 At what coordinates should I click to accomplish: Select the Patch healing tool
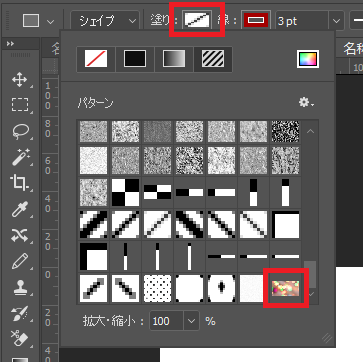(x=19, y=236)
